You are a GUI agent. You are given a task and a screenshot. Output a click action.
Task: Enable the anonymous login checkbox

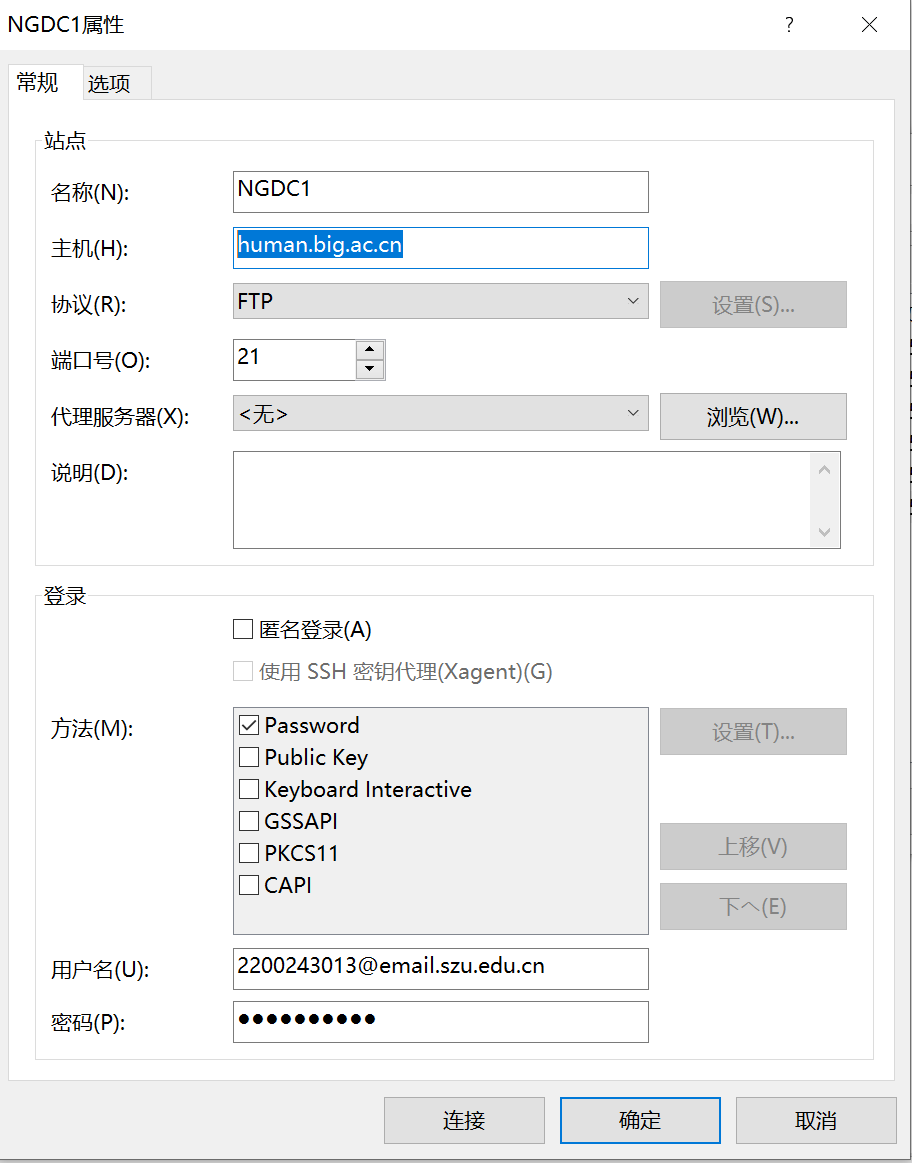(243, 630)
